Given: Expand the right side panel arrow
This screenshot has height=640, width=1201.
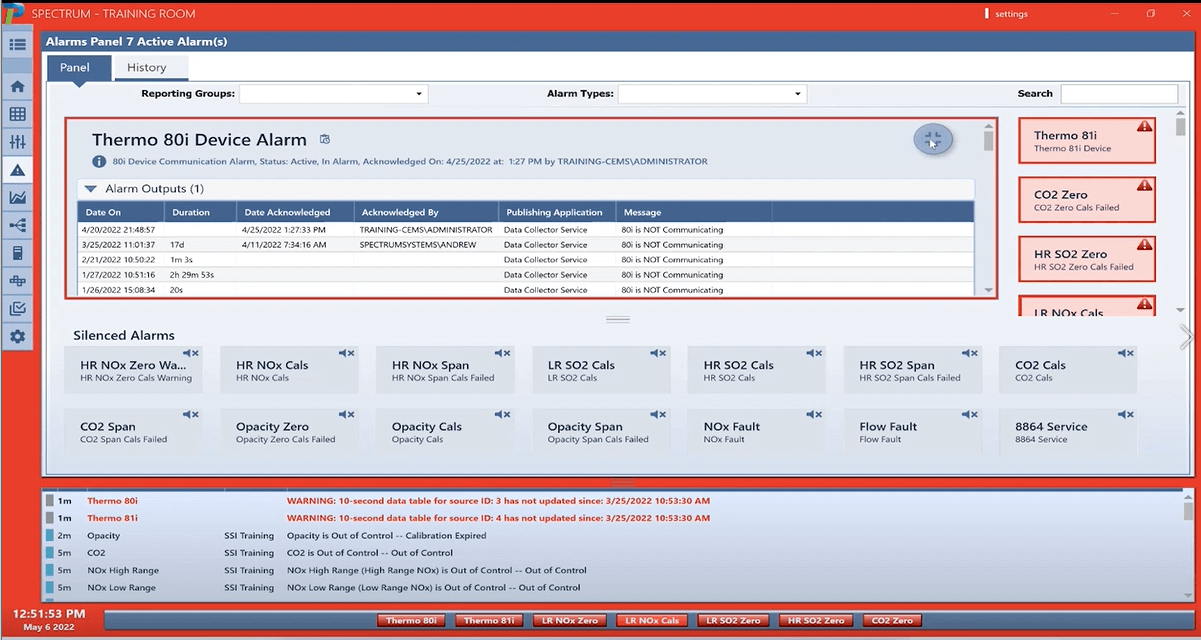Looking at the screenshot, I should tap(1186, 337).
